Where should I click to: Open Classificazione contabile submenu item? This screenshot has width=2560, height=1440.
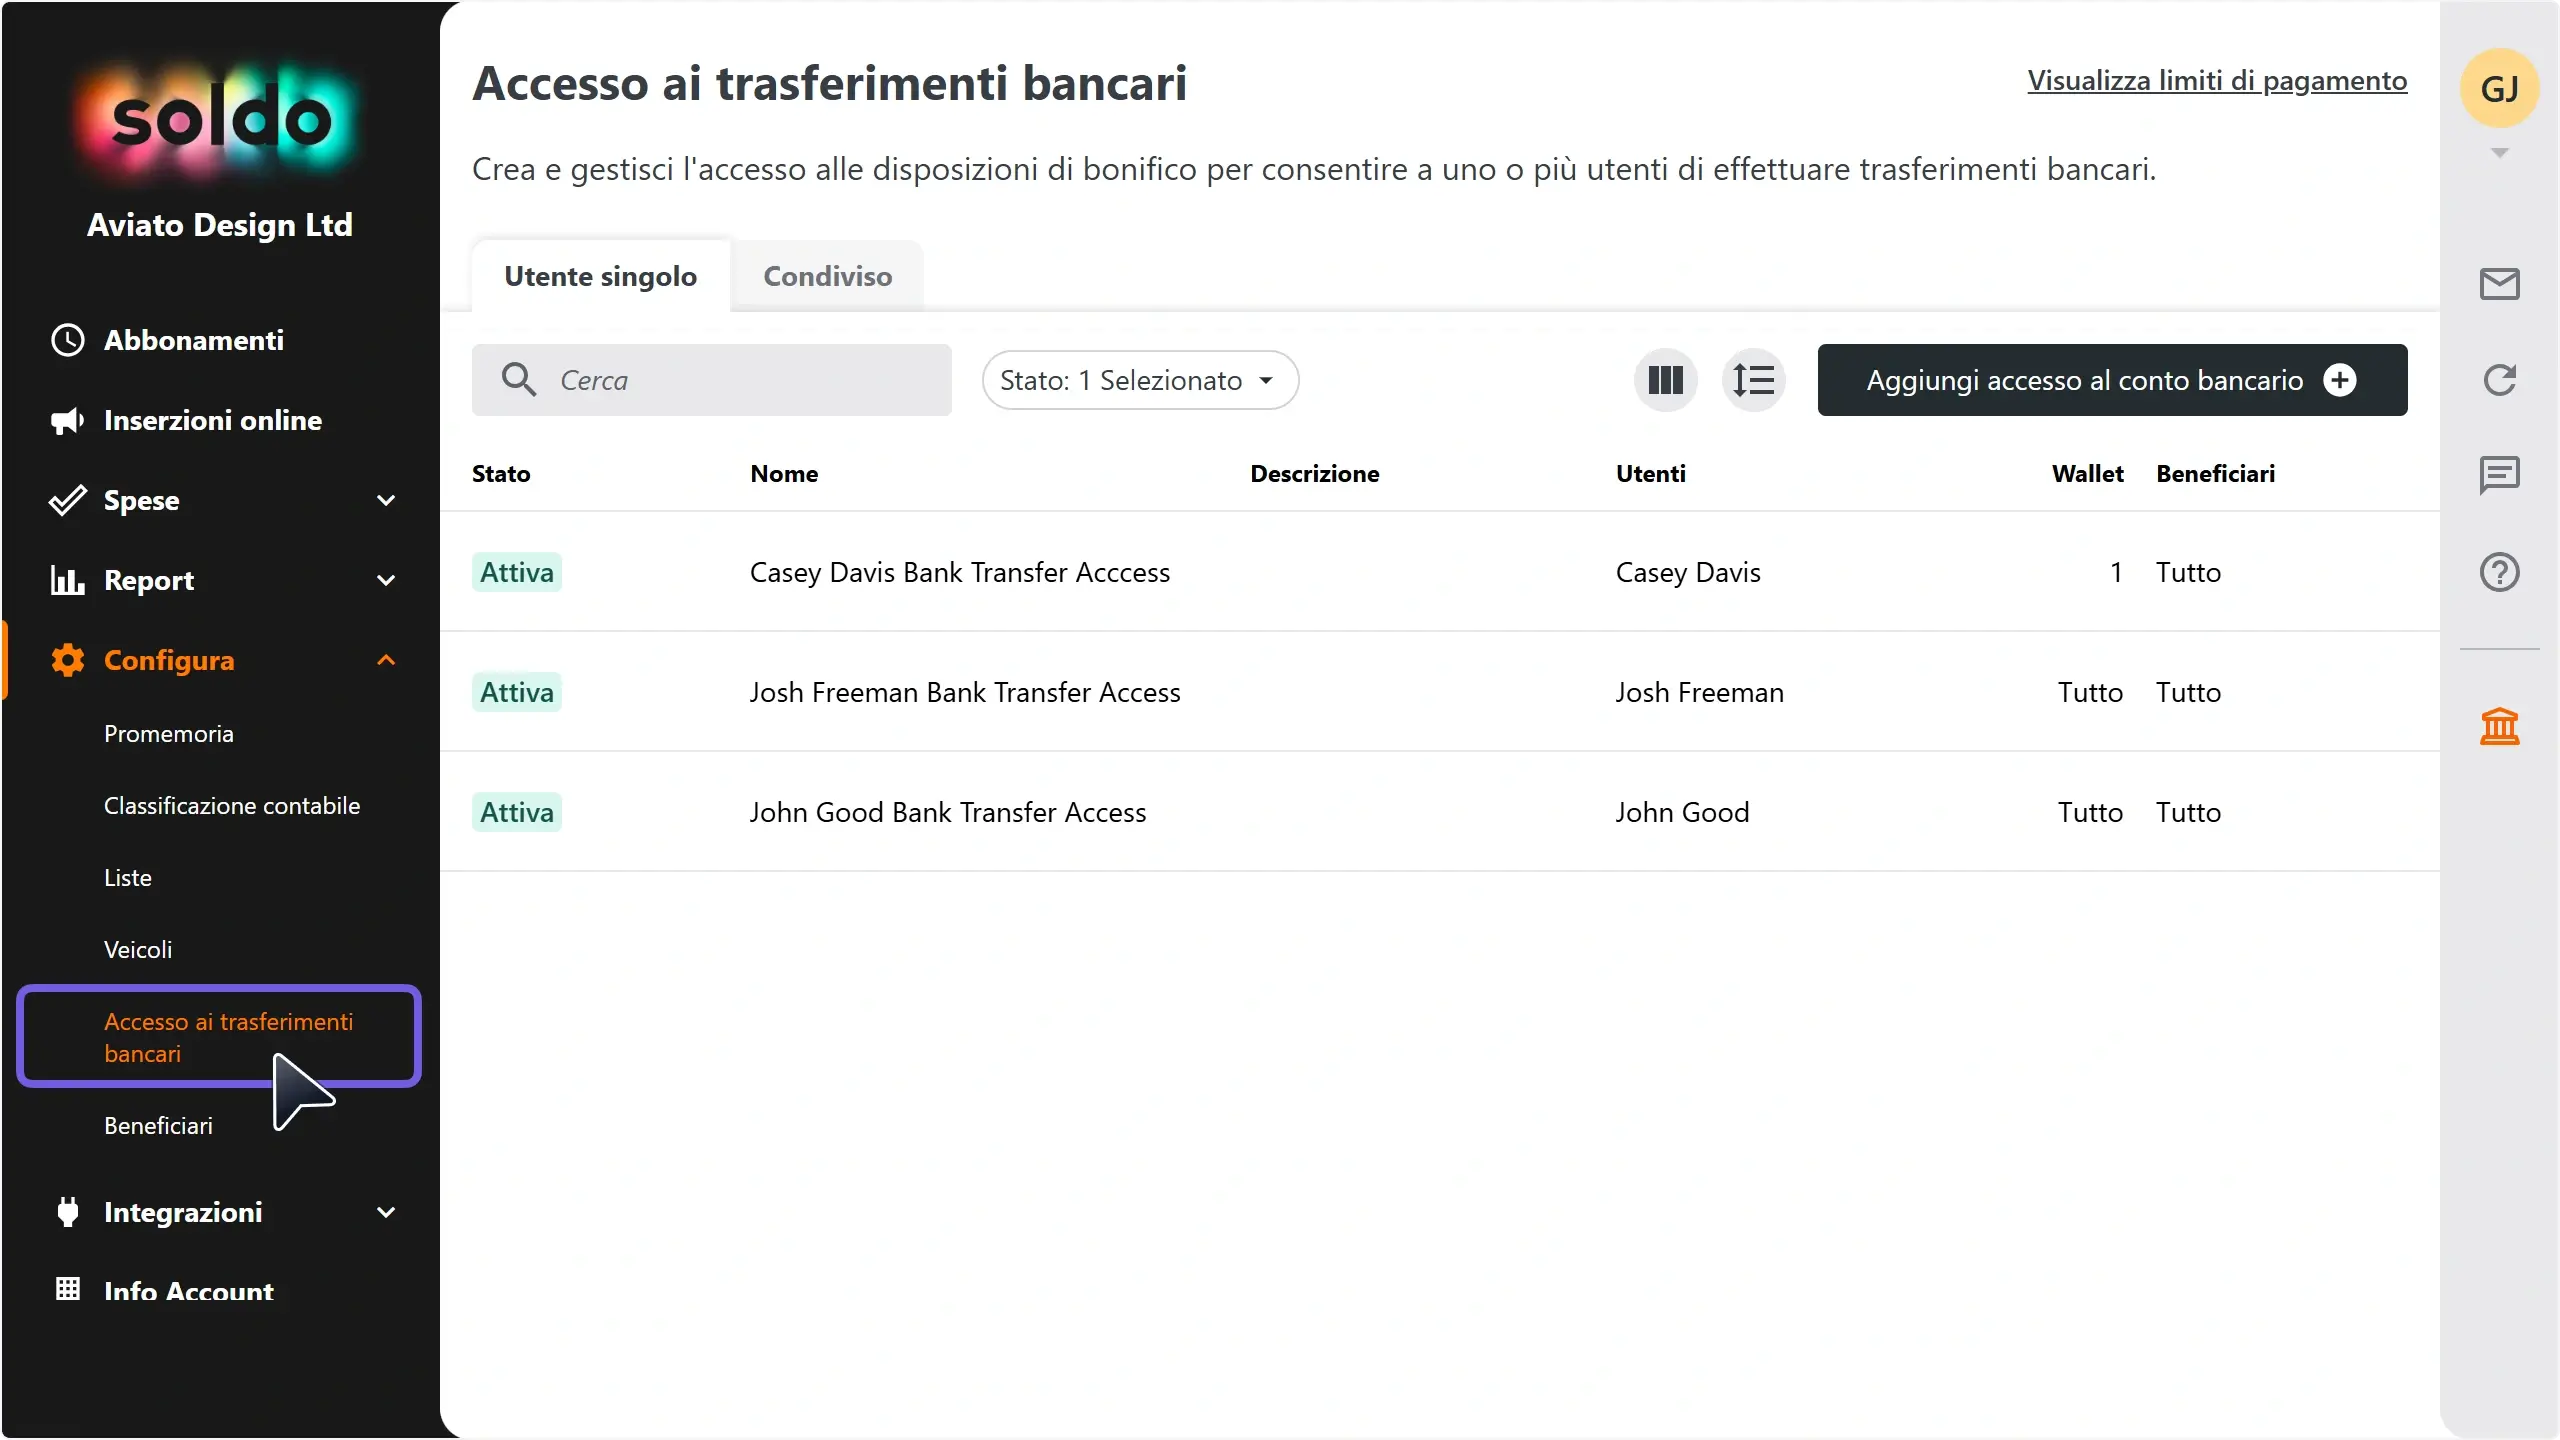pyautogui.click(x=232, y=806)
